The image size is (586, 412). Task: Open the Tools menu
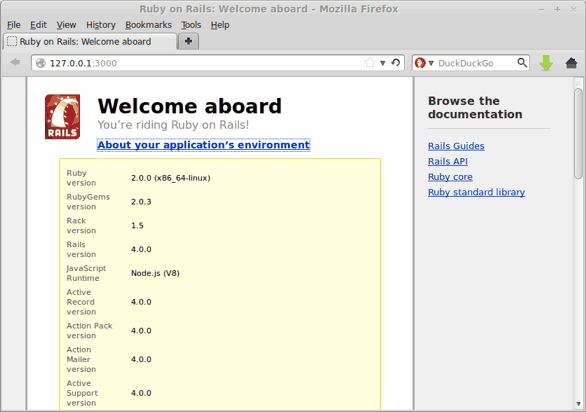pyautogui.click(x=191, y=25)
